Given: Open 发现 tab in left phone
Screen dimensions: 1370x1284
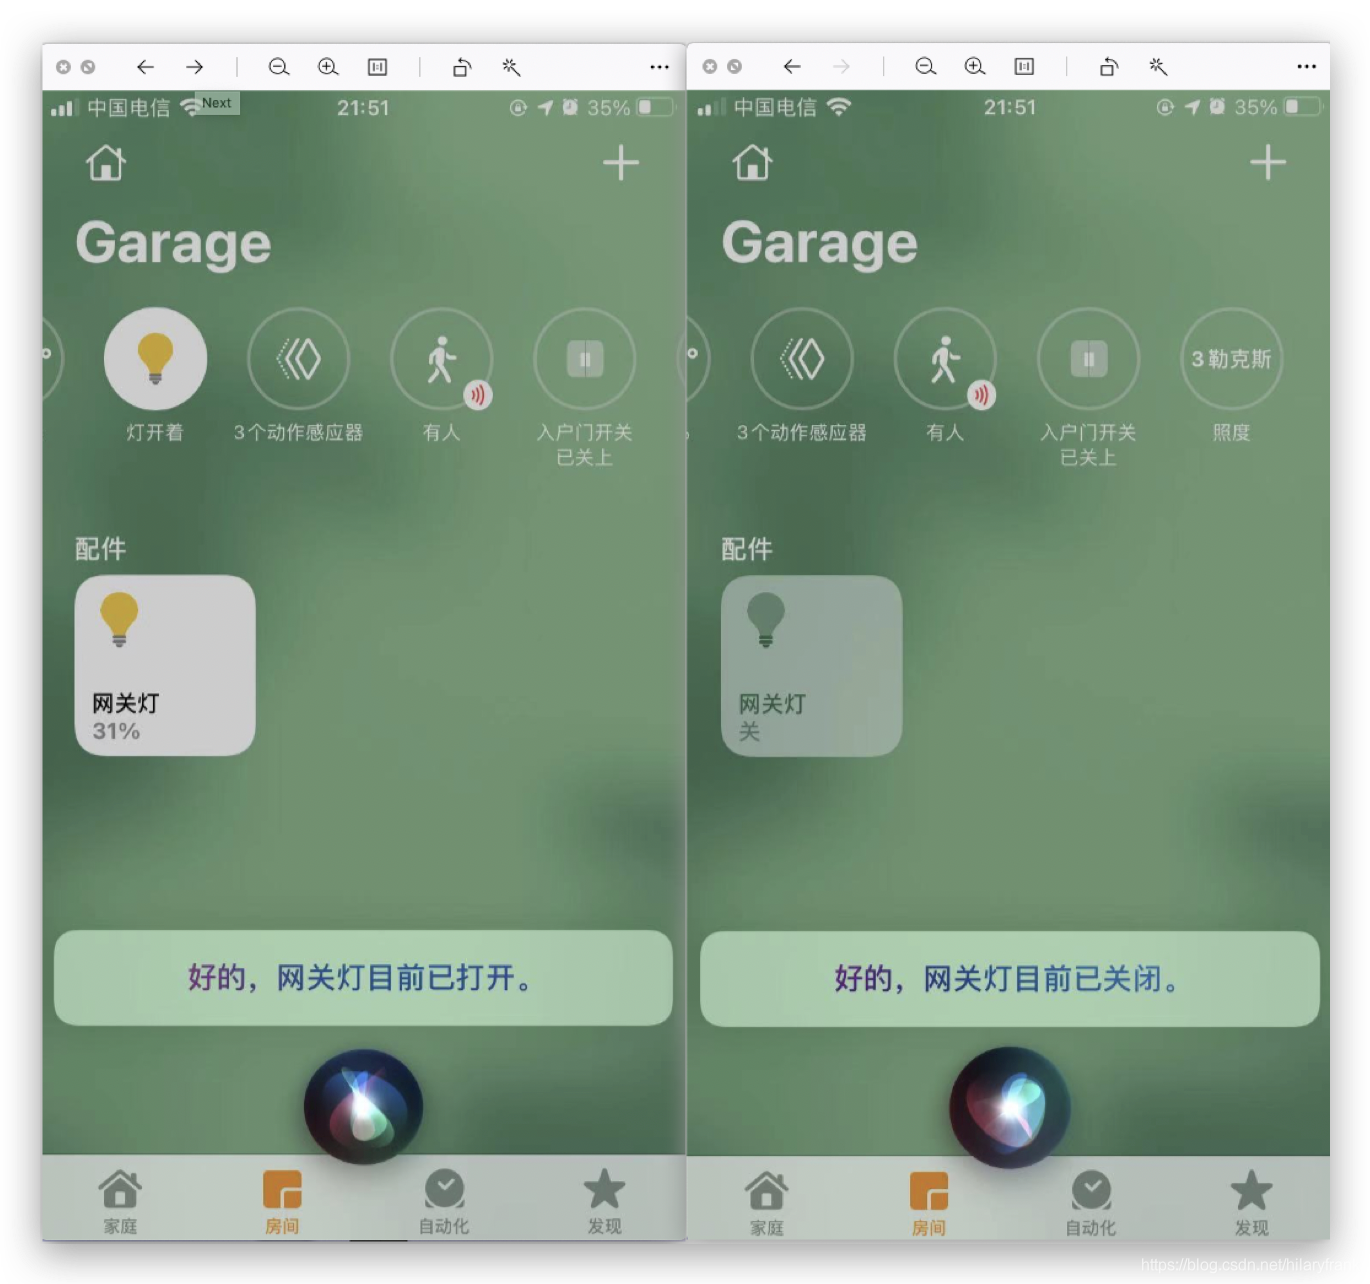Looking at the screenshot, I should tap(604, 1202).
